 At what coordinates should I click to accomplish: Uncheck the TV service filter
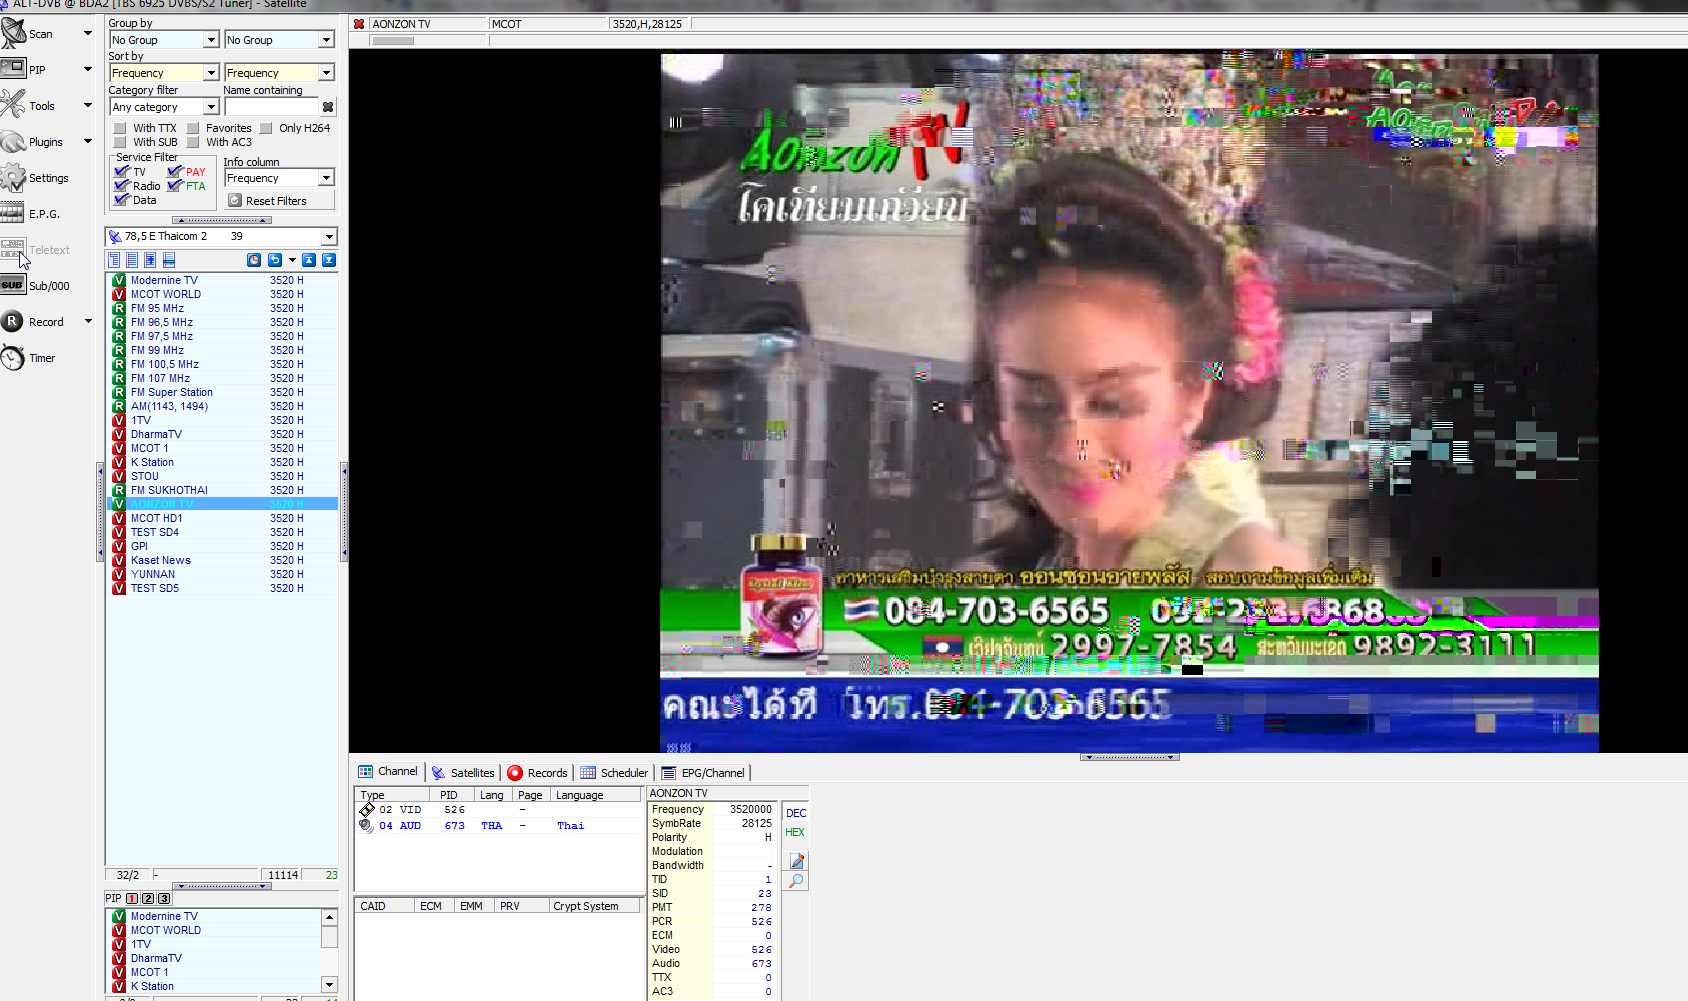122,172
